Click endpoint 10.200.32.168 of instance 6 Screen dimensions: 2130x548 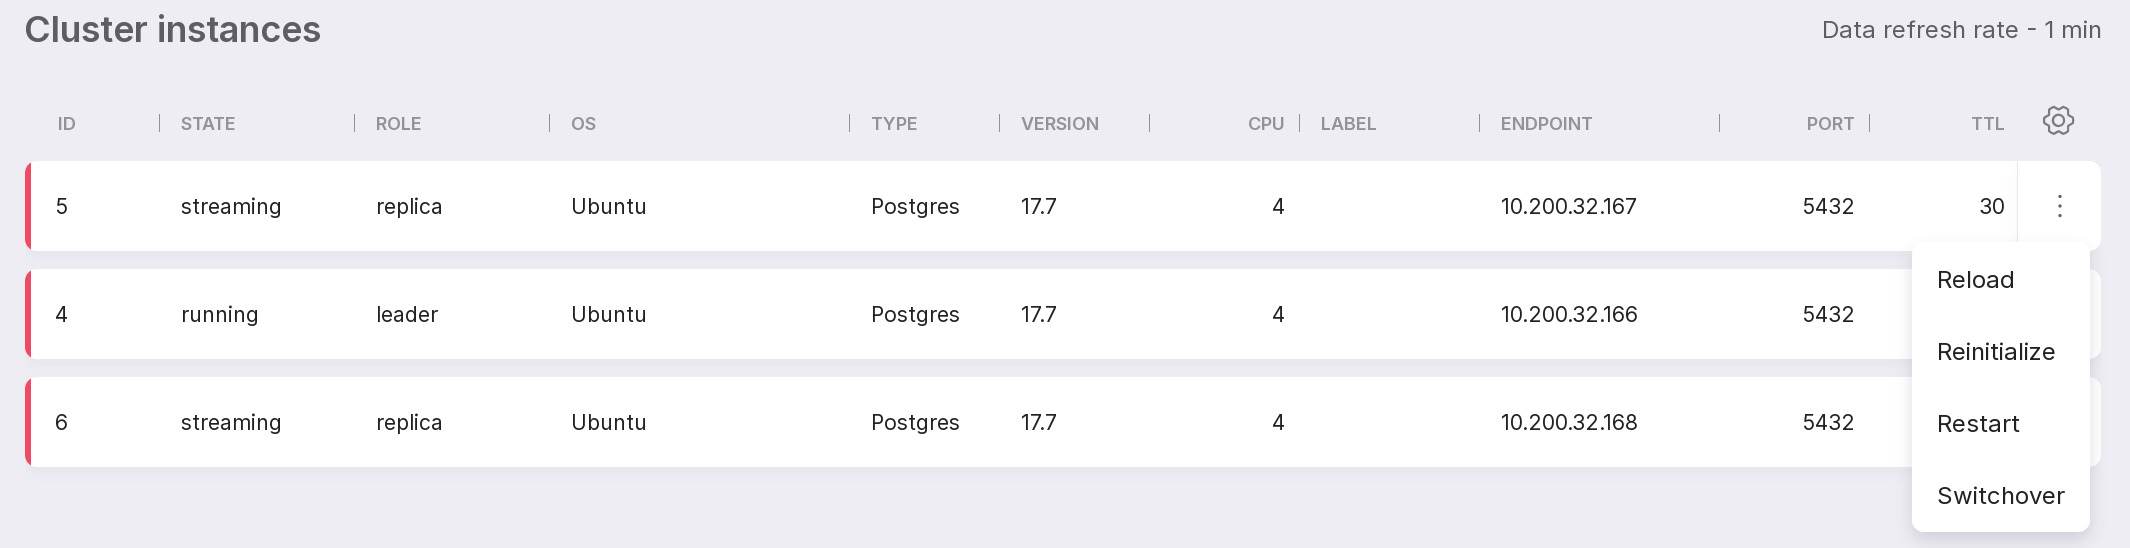[x=1568, y=422]
